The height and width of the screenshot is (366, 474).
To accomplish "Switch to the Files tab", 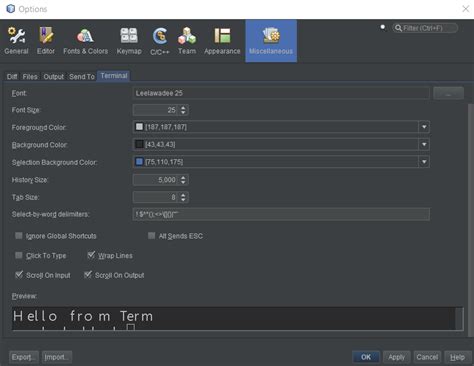I will click(x=30, y=77).
